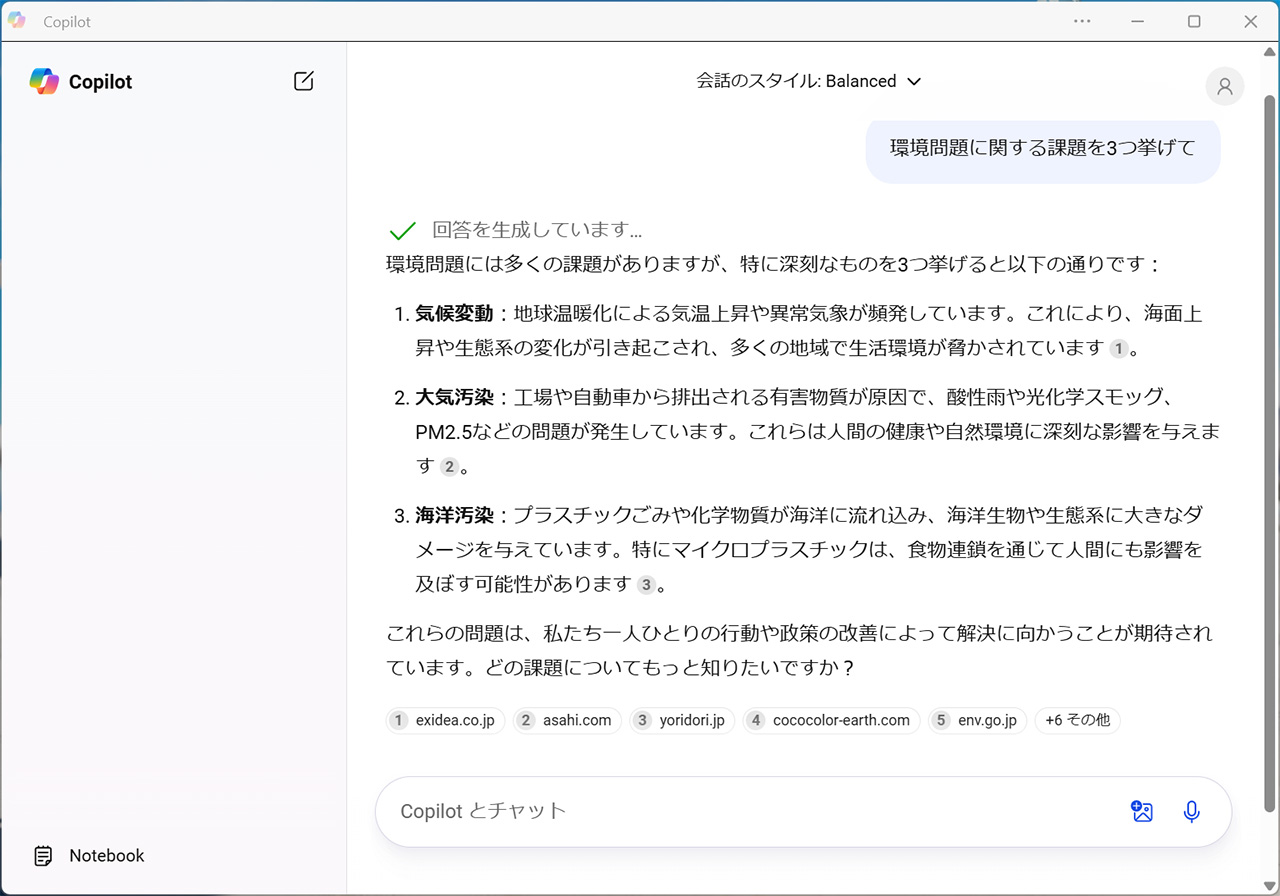Click citation marker 3 in ocean pollution item
Screen dimensions: 1280x896
click(646, 585)
